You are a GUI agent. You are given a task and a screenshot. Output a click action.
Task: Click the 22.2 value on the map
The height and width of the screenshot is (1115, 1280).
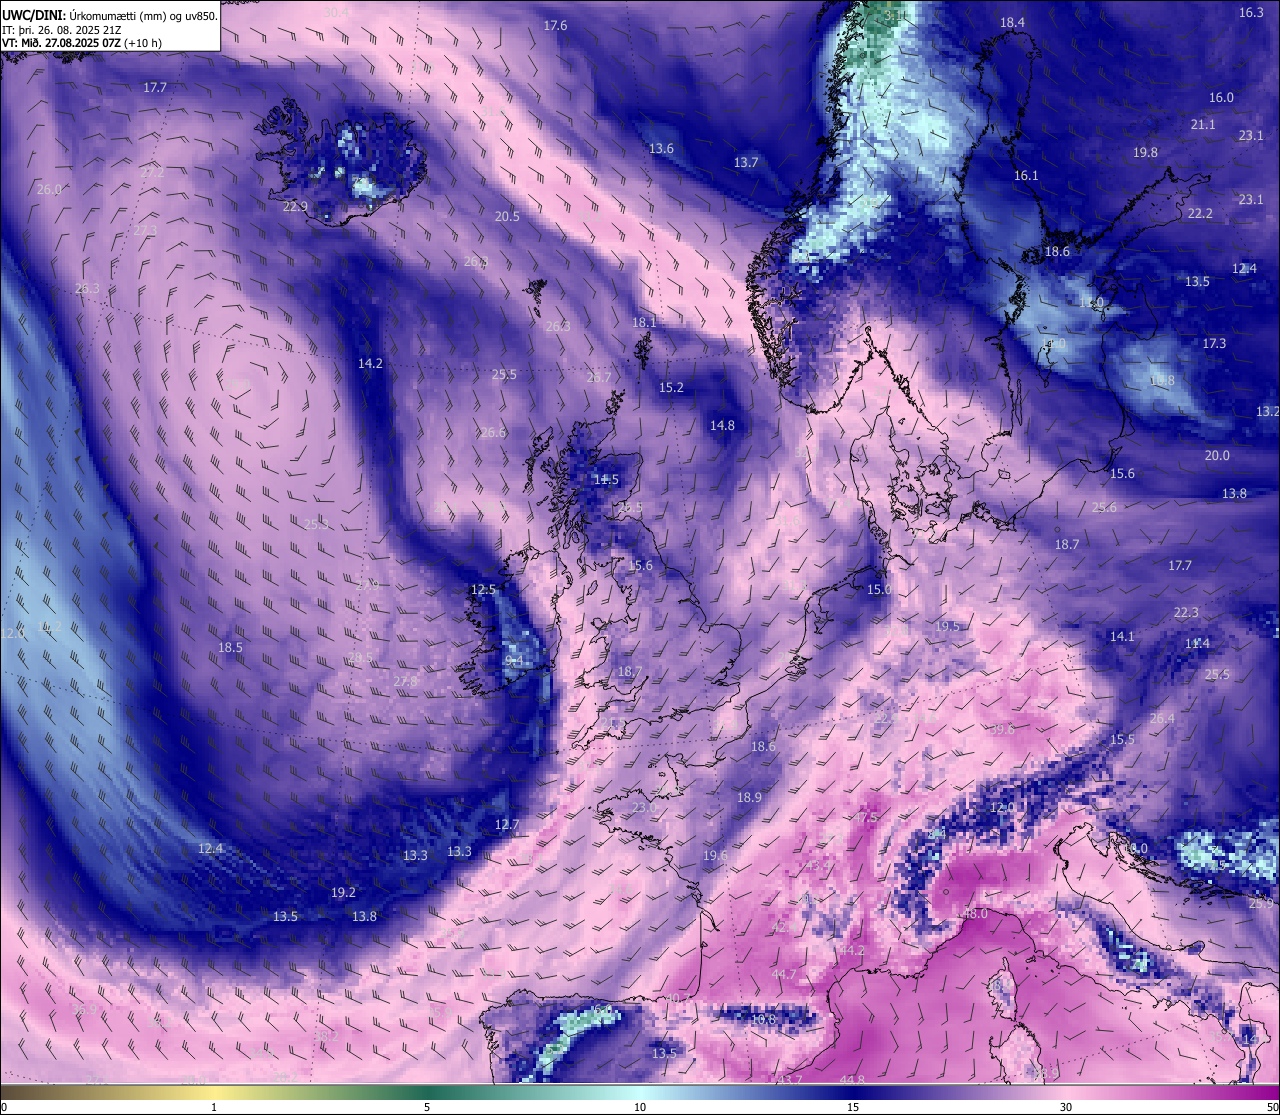pos(1200,214)
